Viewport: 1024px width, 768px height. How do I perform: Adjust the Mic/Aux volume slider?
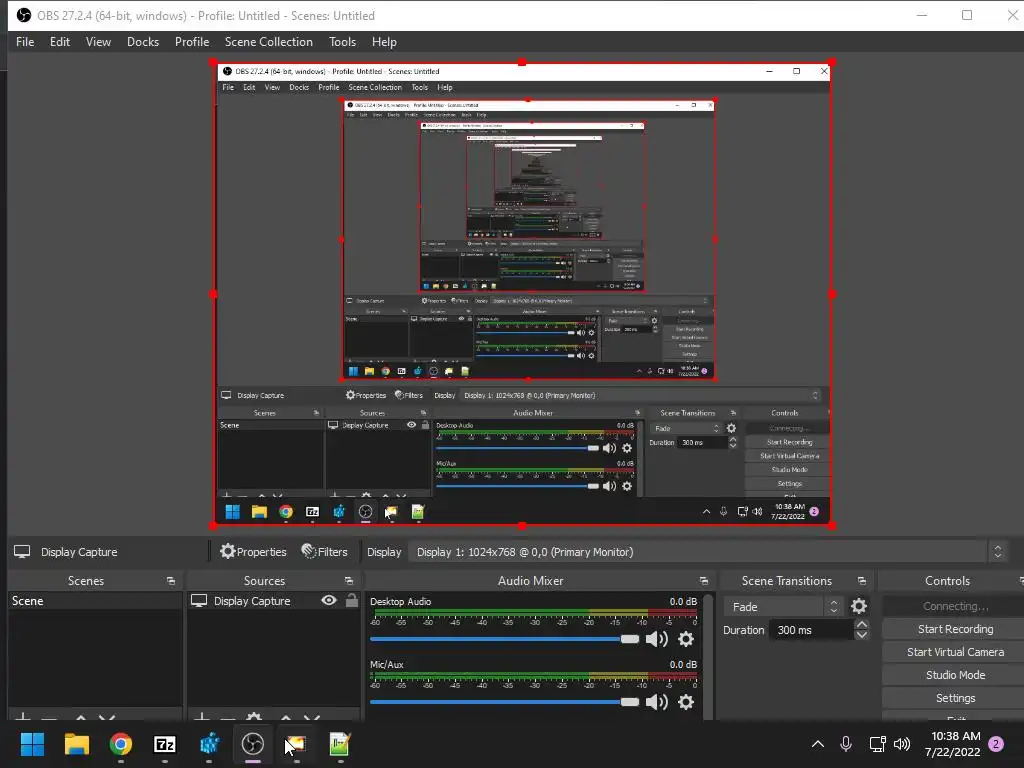pyautogui.click(x=504, y=702)
